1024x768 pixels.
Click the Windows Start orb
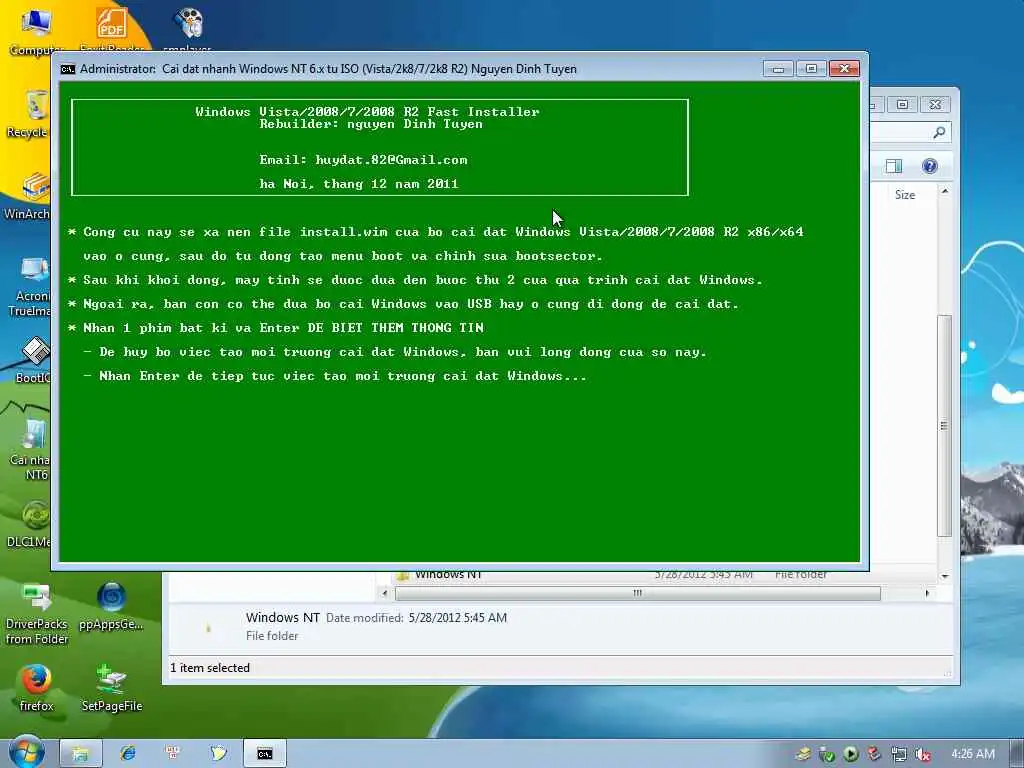pyautogui.click(x=26, y=752)
